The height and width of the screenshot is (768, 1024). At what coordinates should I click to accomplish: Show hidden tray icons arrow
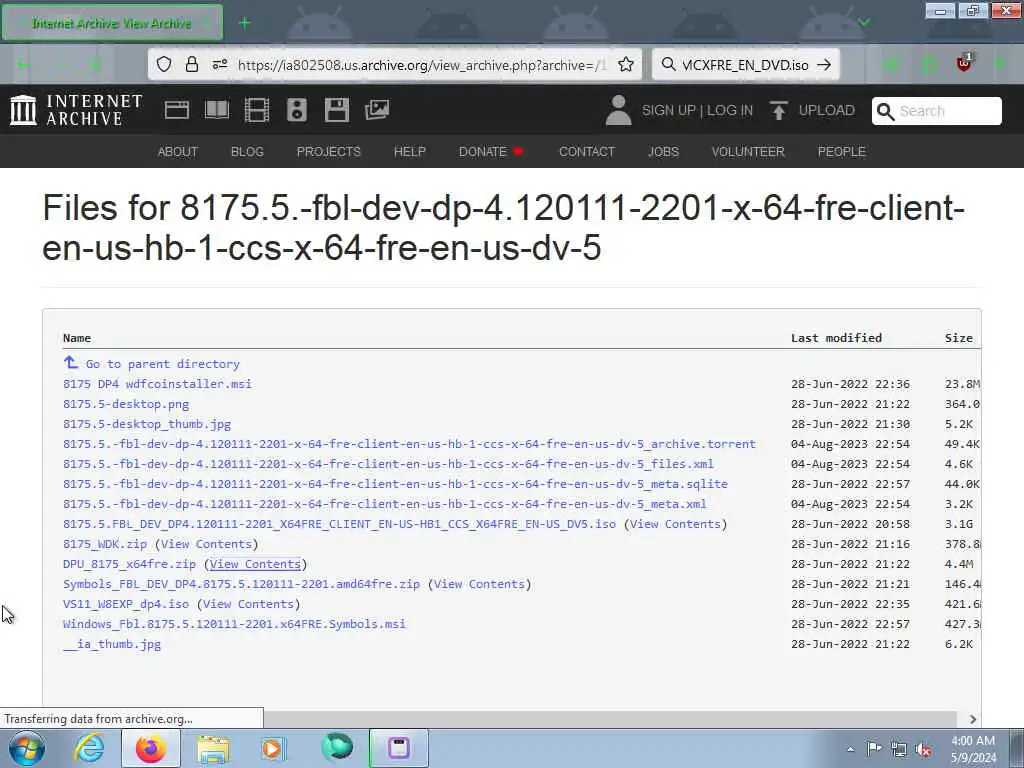click(x=850, y=749)
